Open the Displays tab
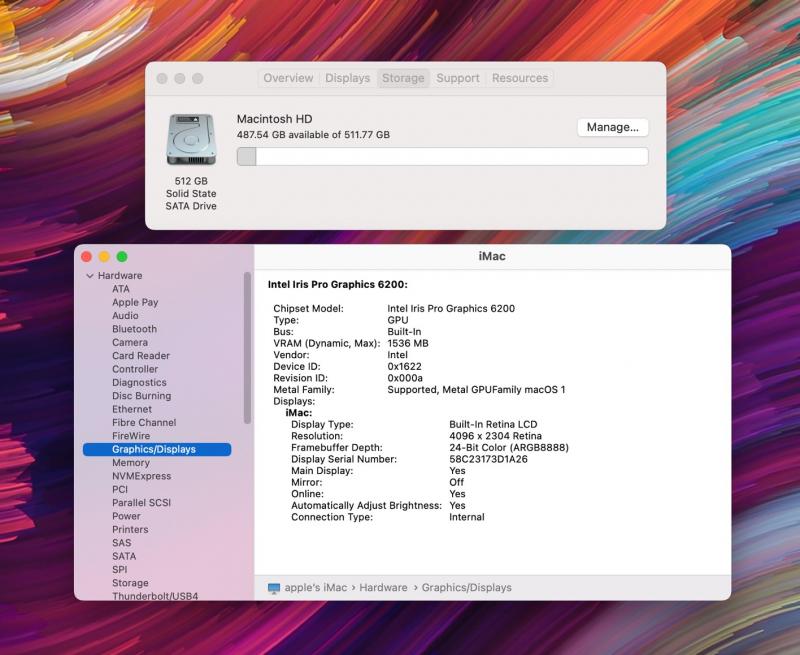 click(347, 78)
